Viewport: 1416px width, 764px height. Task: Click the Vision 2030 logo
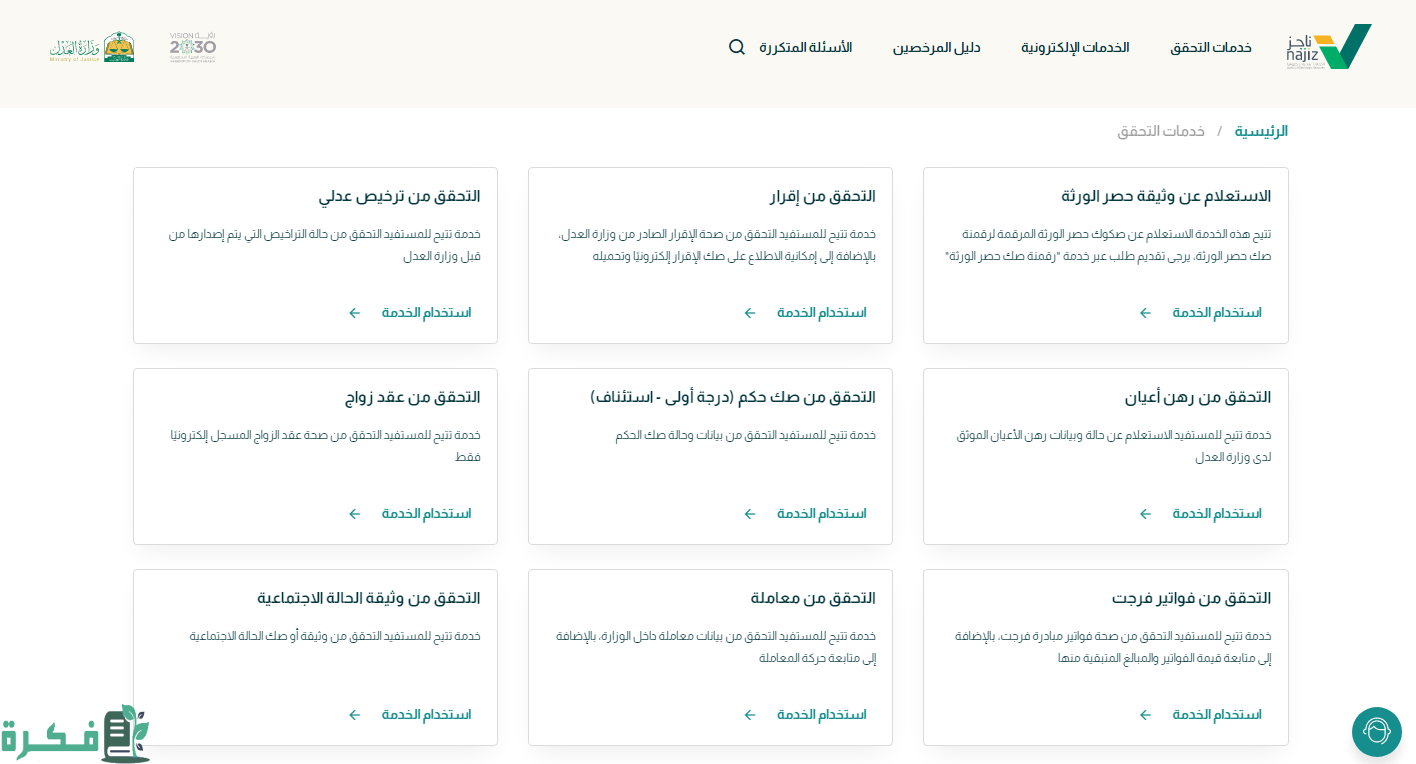pyautogui.click(x=192, y=47)
